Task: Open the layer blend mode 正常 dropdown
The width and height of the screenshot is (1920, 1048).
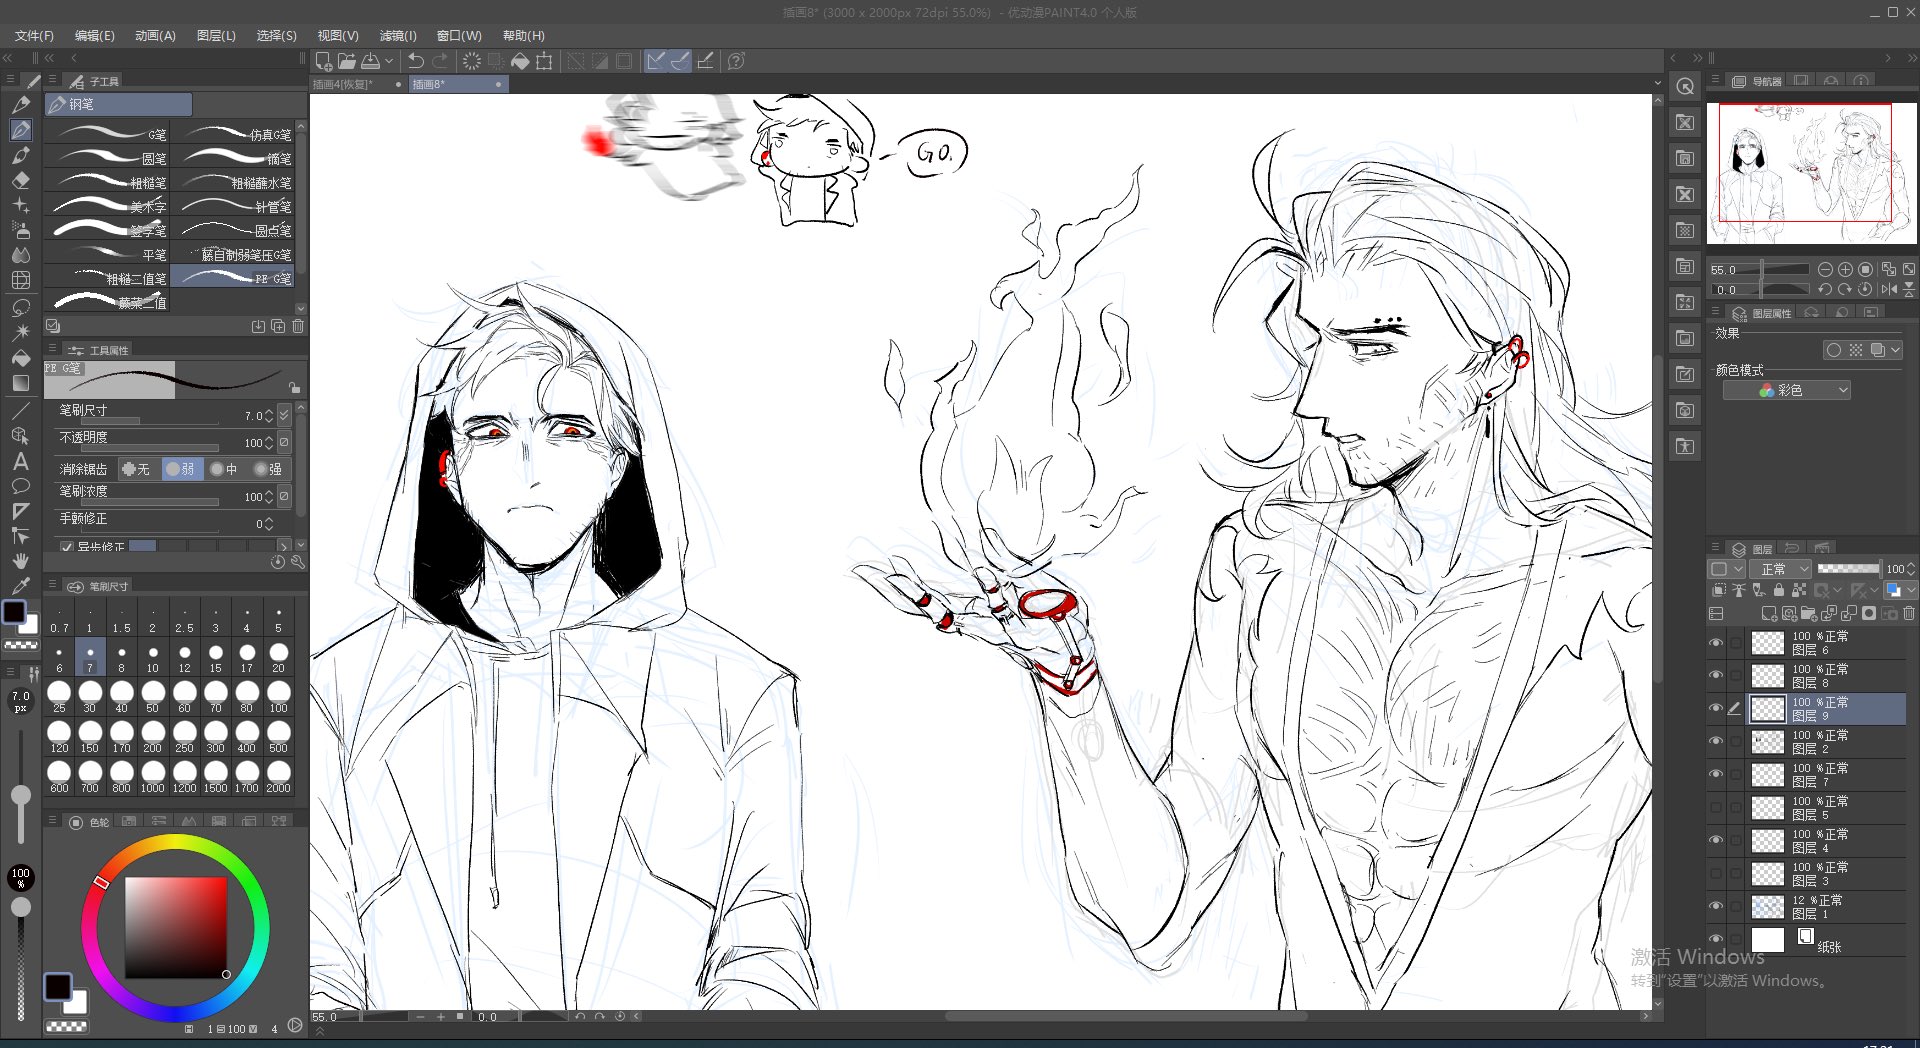Action: [x=1780, y=569]
